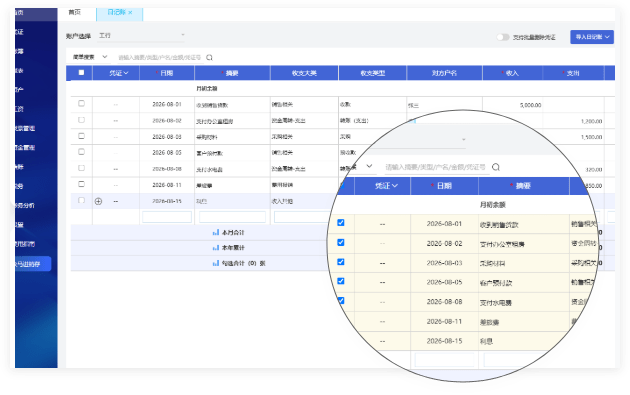Viewport: 630px width, 395px height.
Task: Tick the select-all checkbox in the table header
Action: click(81, 73)
